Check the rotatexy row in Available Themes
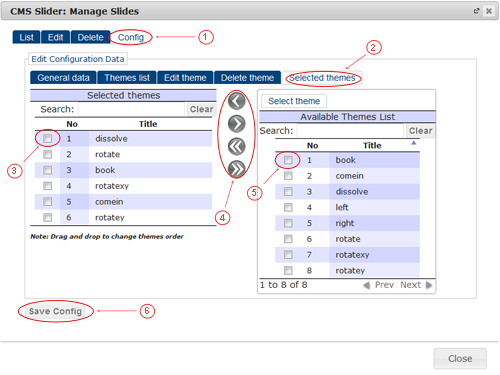The image size is (500, 375). [x=288, y=255]
